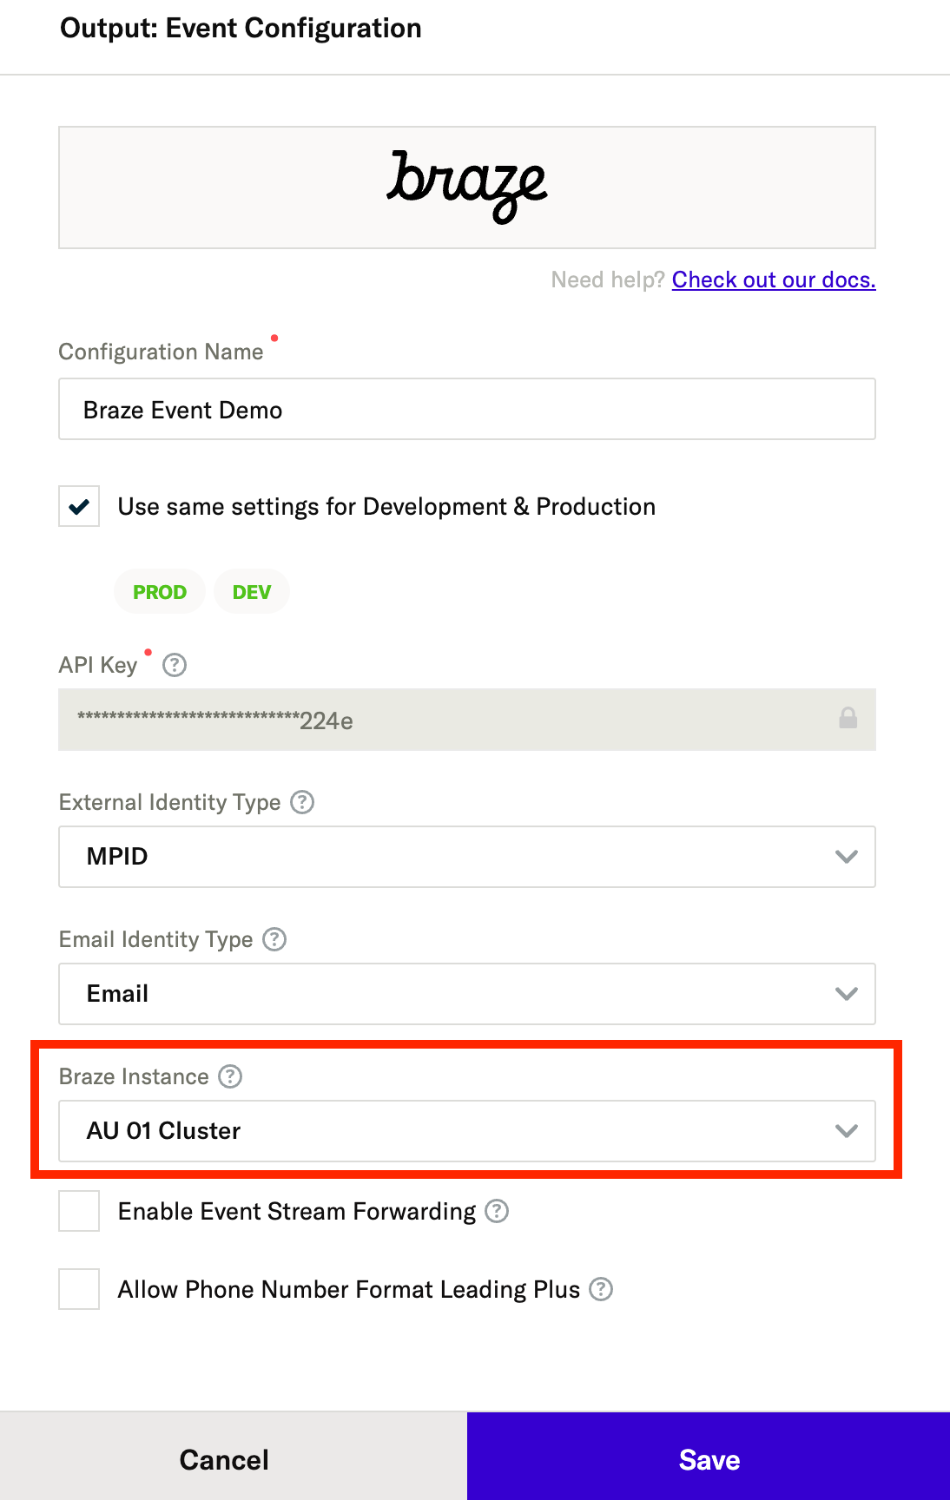Click the Email Identity Type label

click(x=156, y=939)
